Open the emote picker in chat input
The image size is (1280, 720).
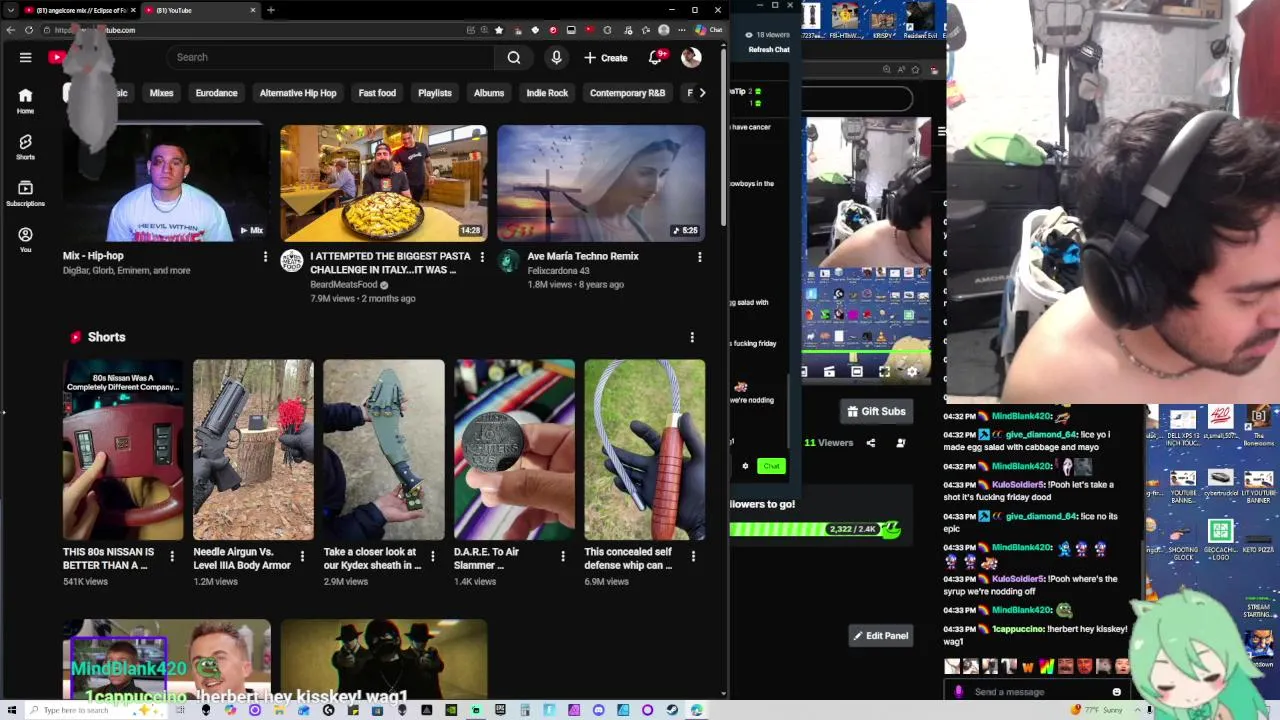click(x=1117, y=692)
